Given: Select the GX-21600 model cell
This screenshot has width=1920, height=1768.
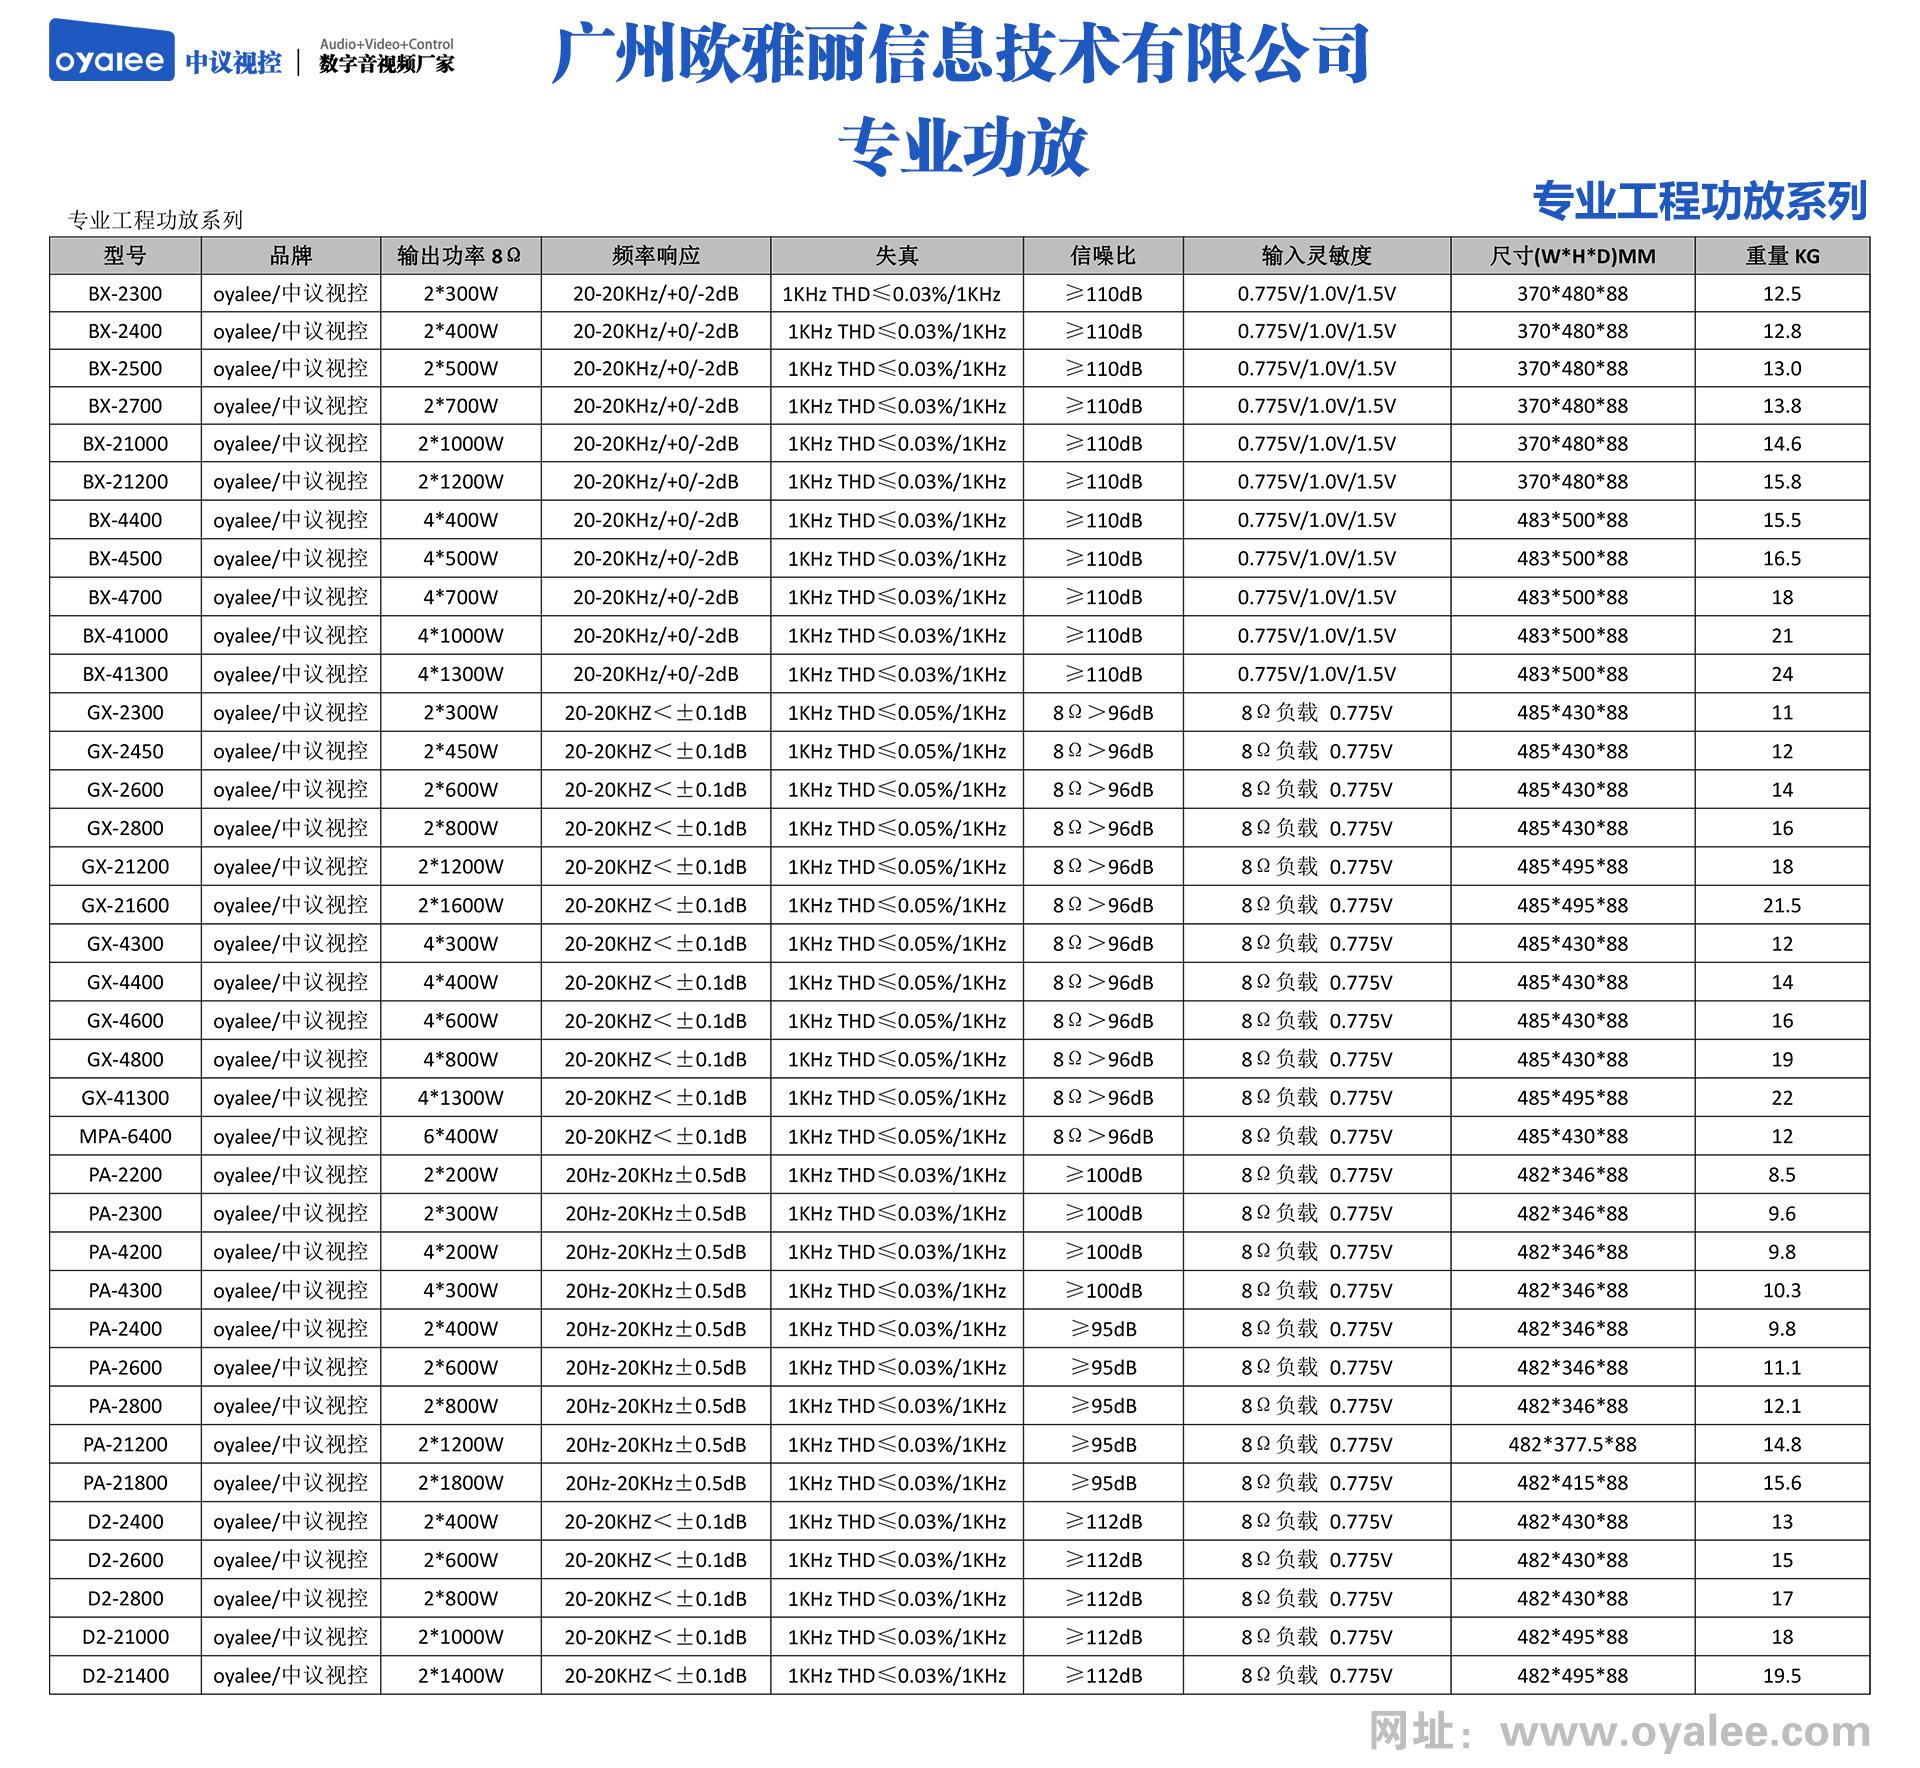Looking at the screenshot, I should (x=125, y=905).
